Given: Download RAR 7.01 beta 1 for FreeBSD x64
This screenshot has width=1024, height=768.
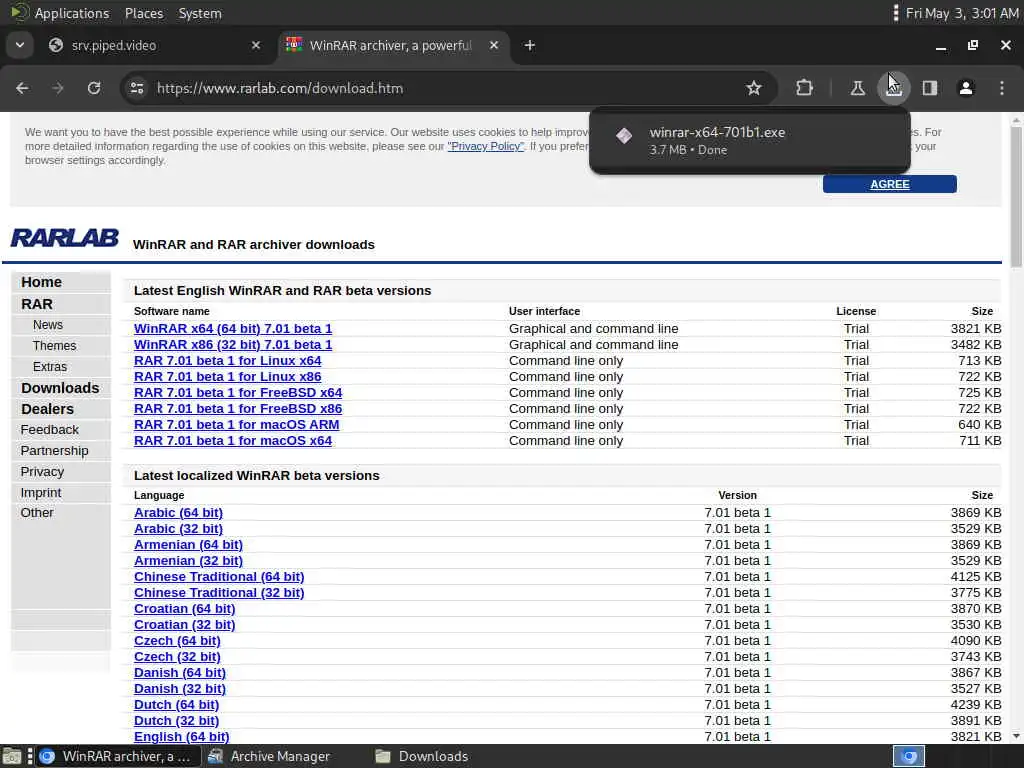Looking at the screenshot, I should [x=238, y=392].
